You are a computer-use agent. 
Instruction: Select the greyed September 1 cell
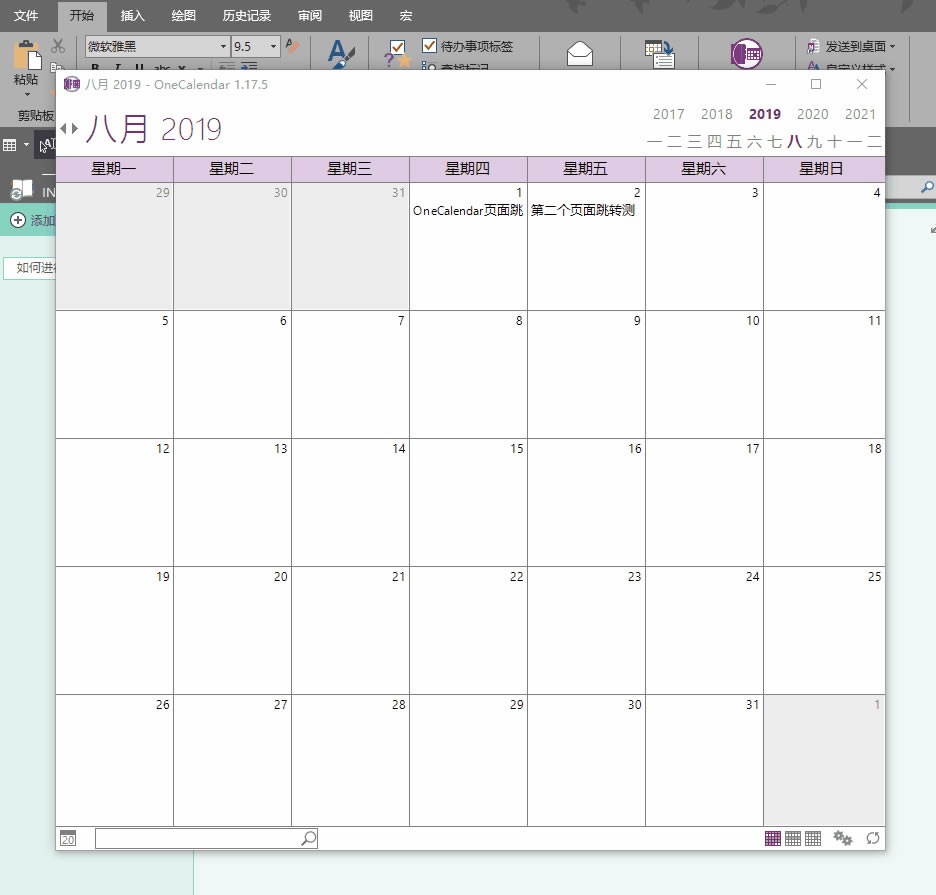coord(824,761)
